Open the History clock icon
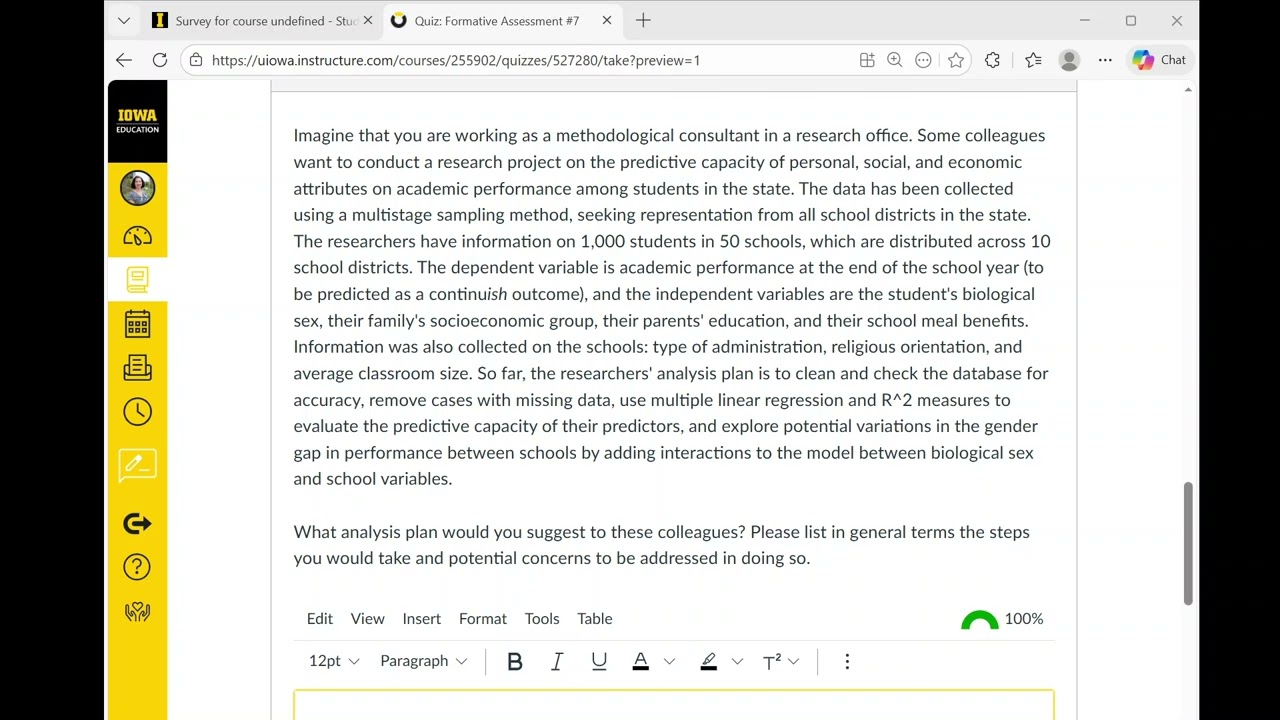Image resolution: width=1280 pixels, height=720 pixels. [138, 412]
